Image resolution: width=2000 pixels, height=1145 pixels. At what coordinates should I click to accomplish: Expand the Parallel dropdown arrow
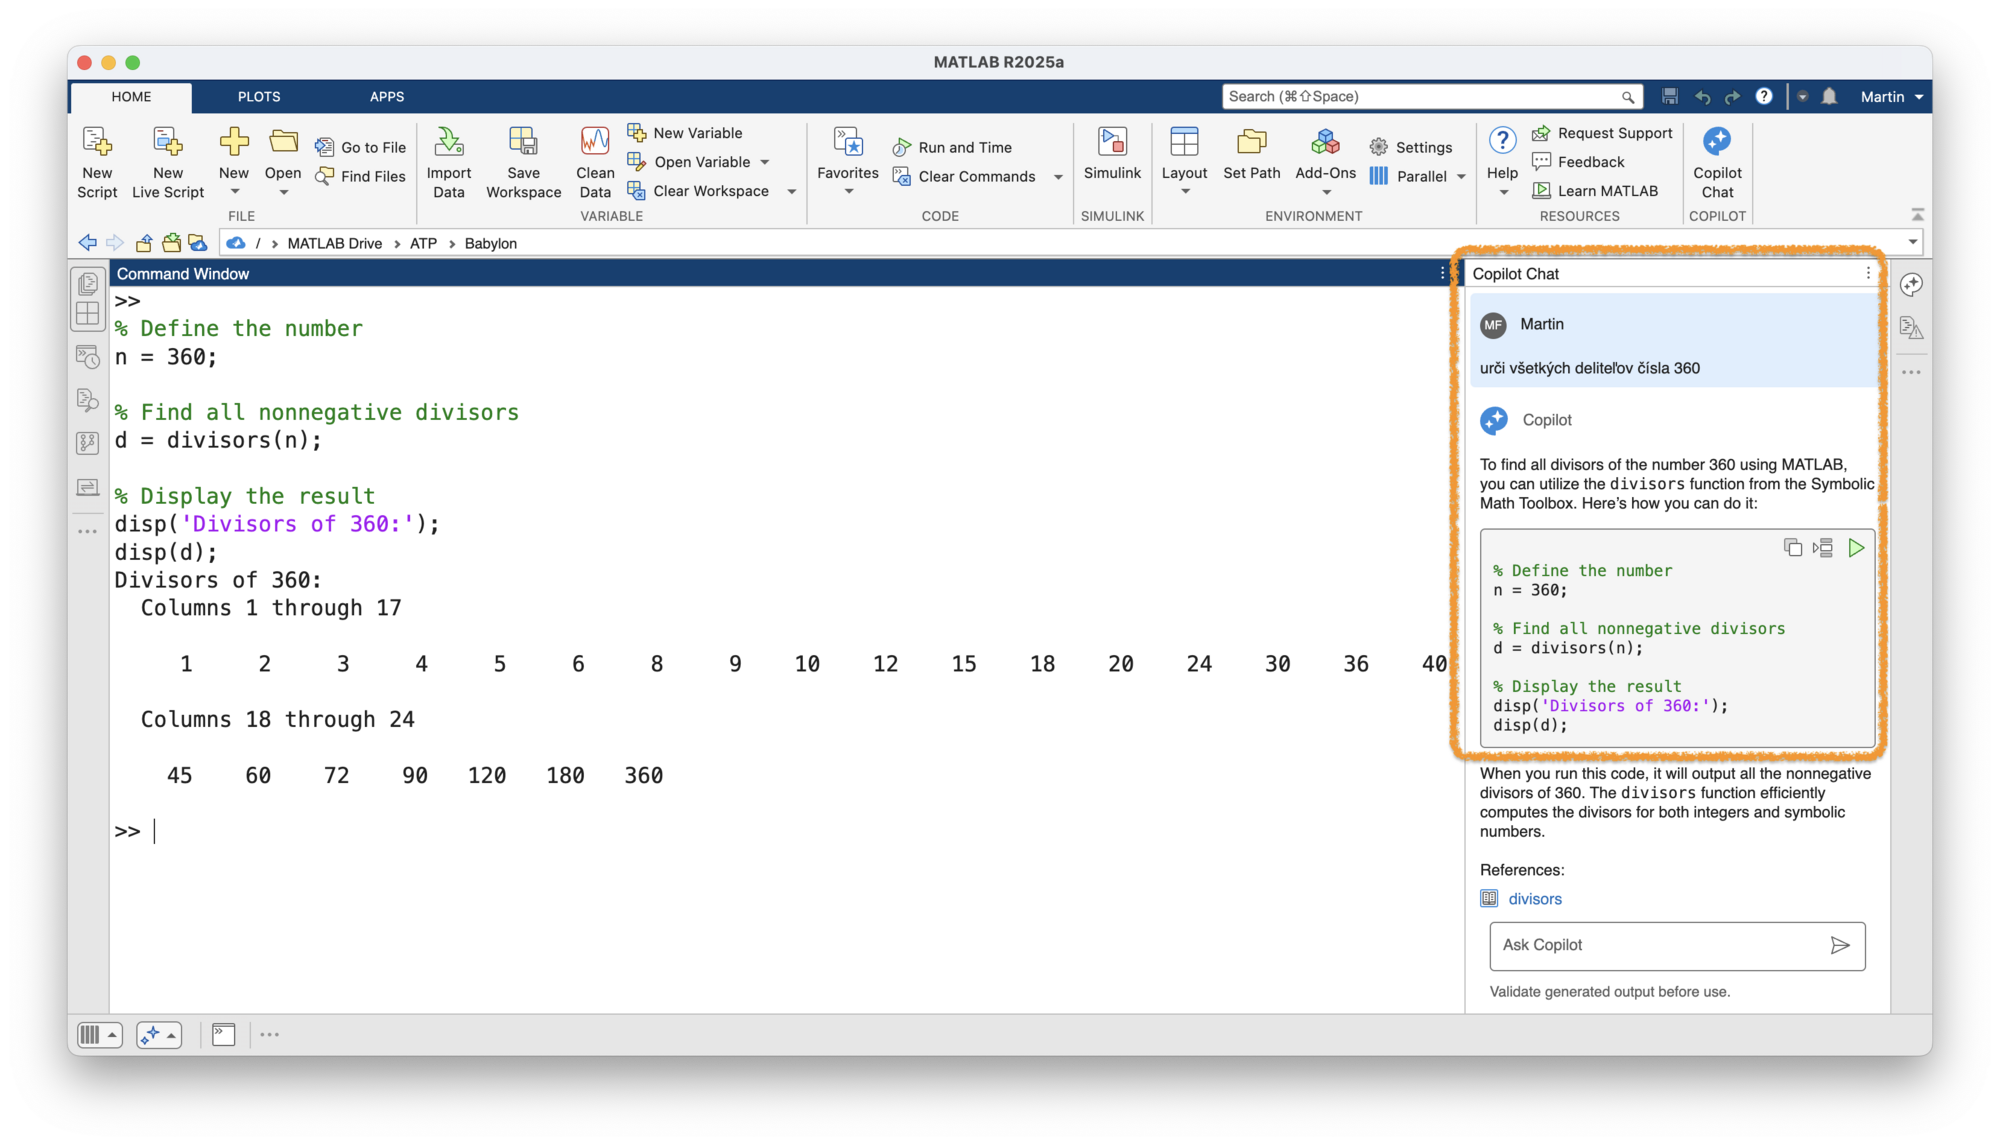(x=1461, y=177)
